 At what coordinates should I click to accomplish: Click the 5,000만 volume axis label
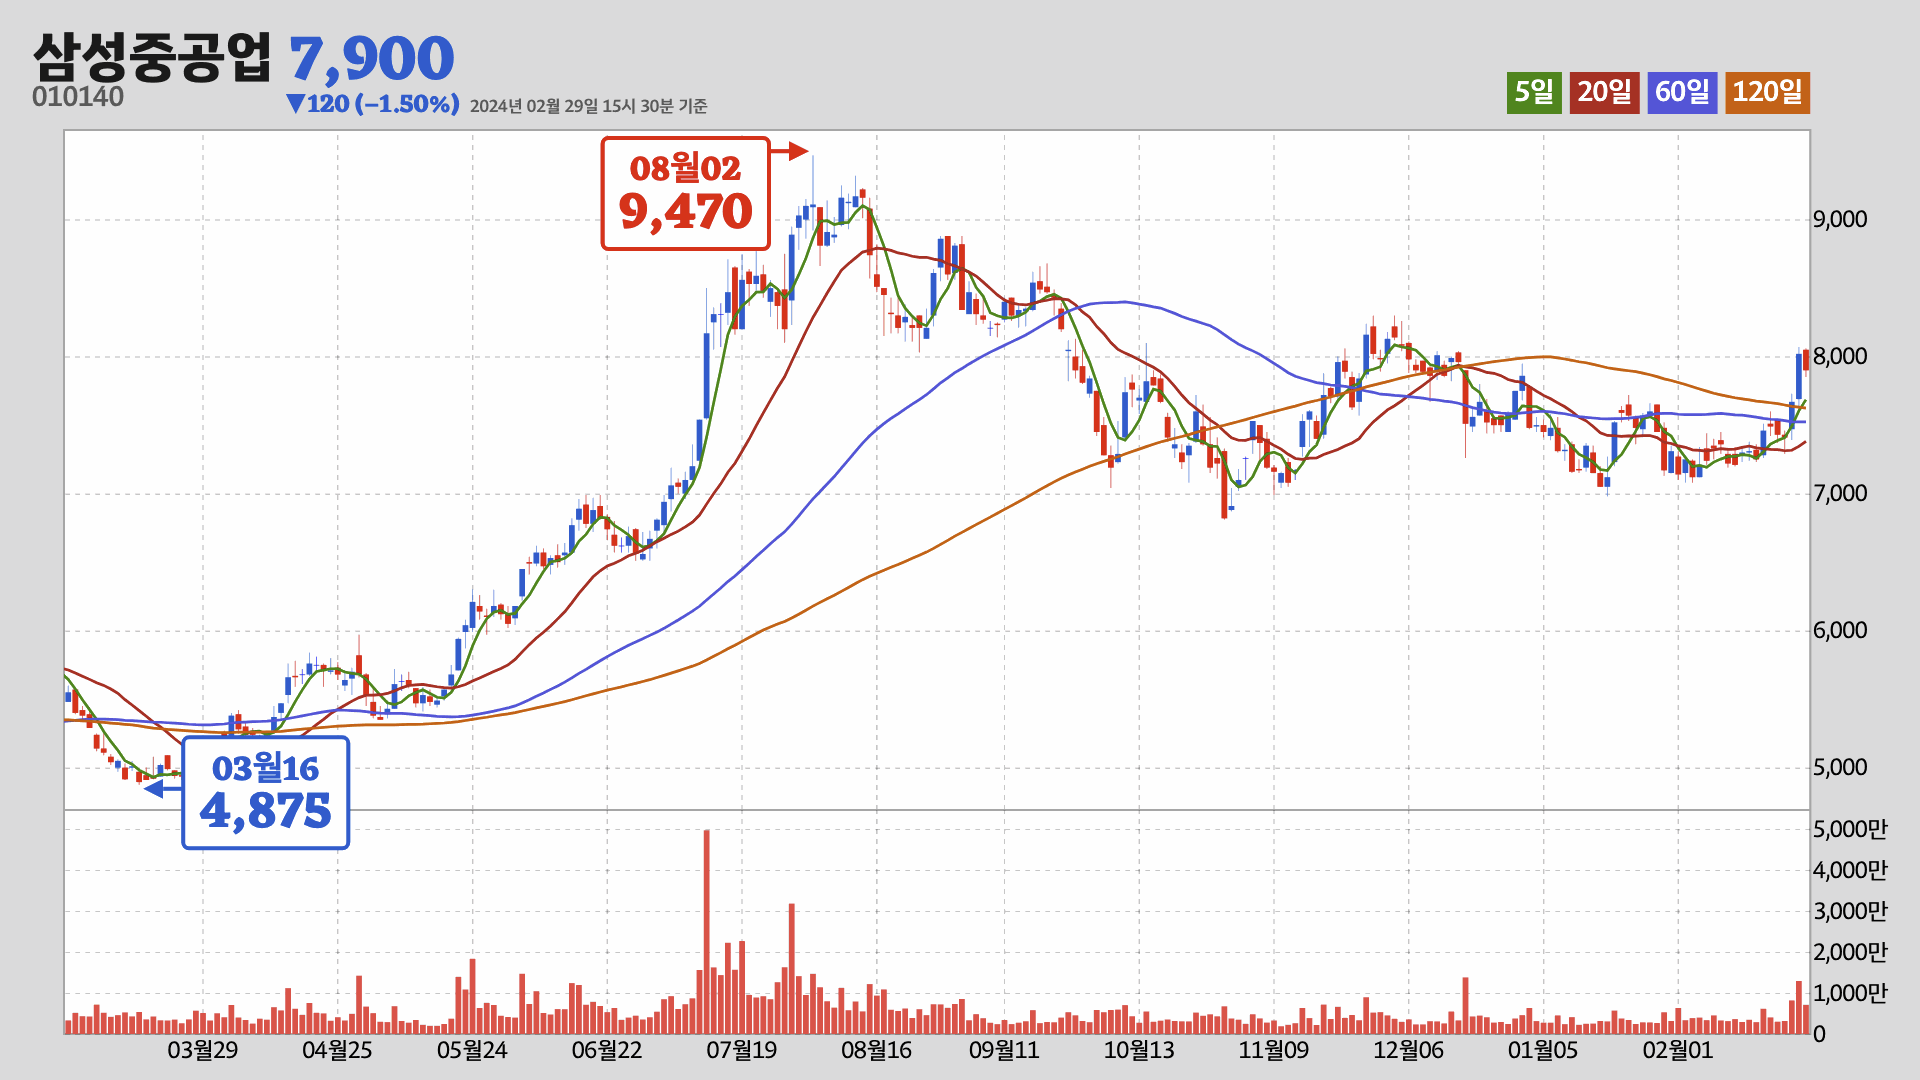pos(1850,829)
